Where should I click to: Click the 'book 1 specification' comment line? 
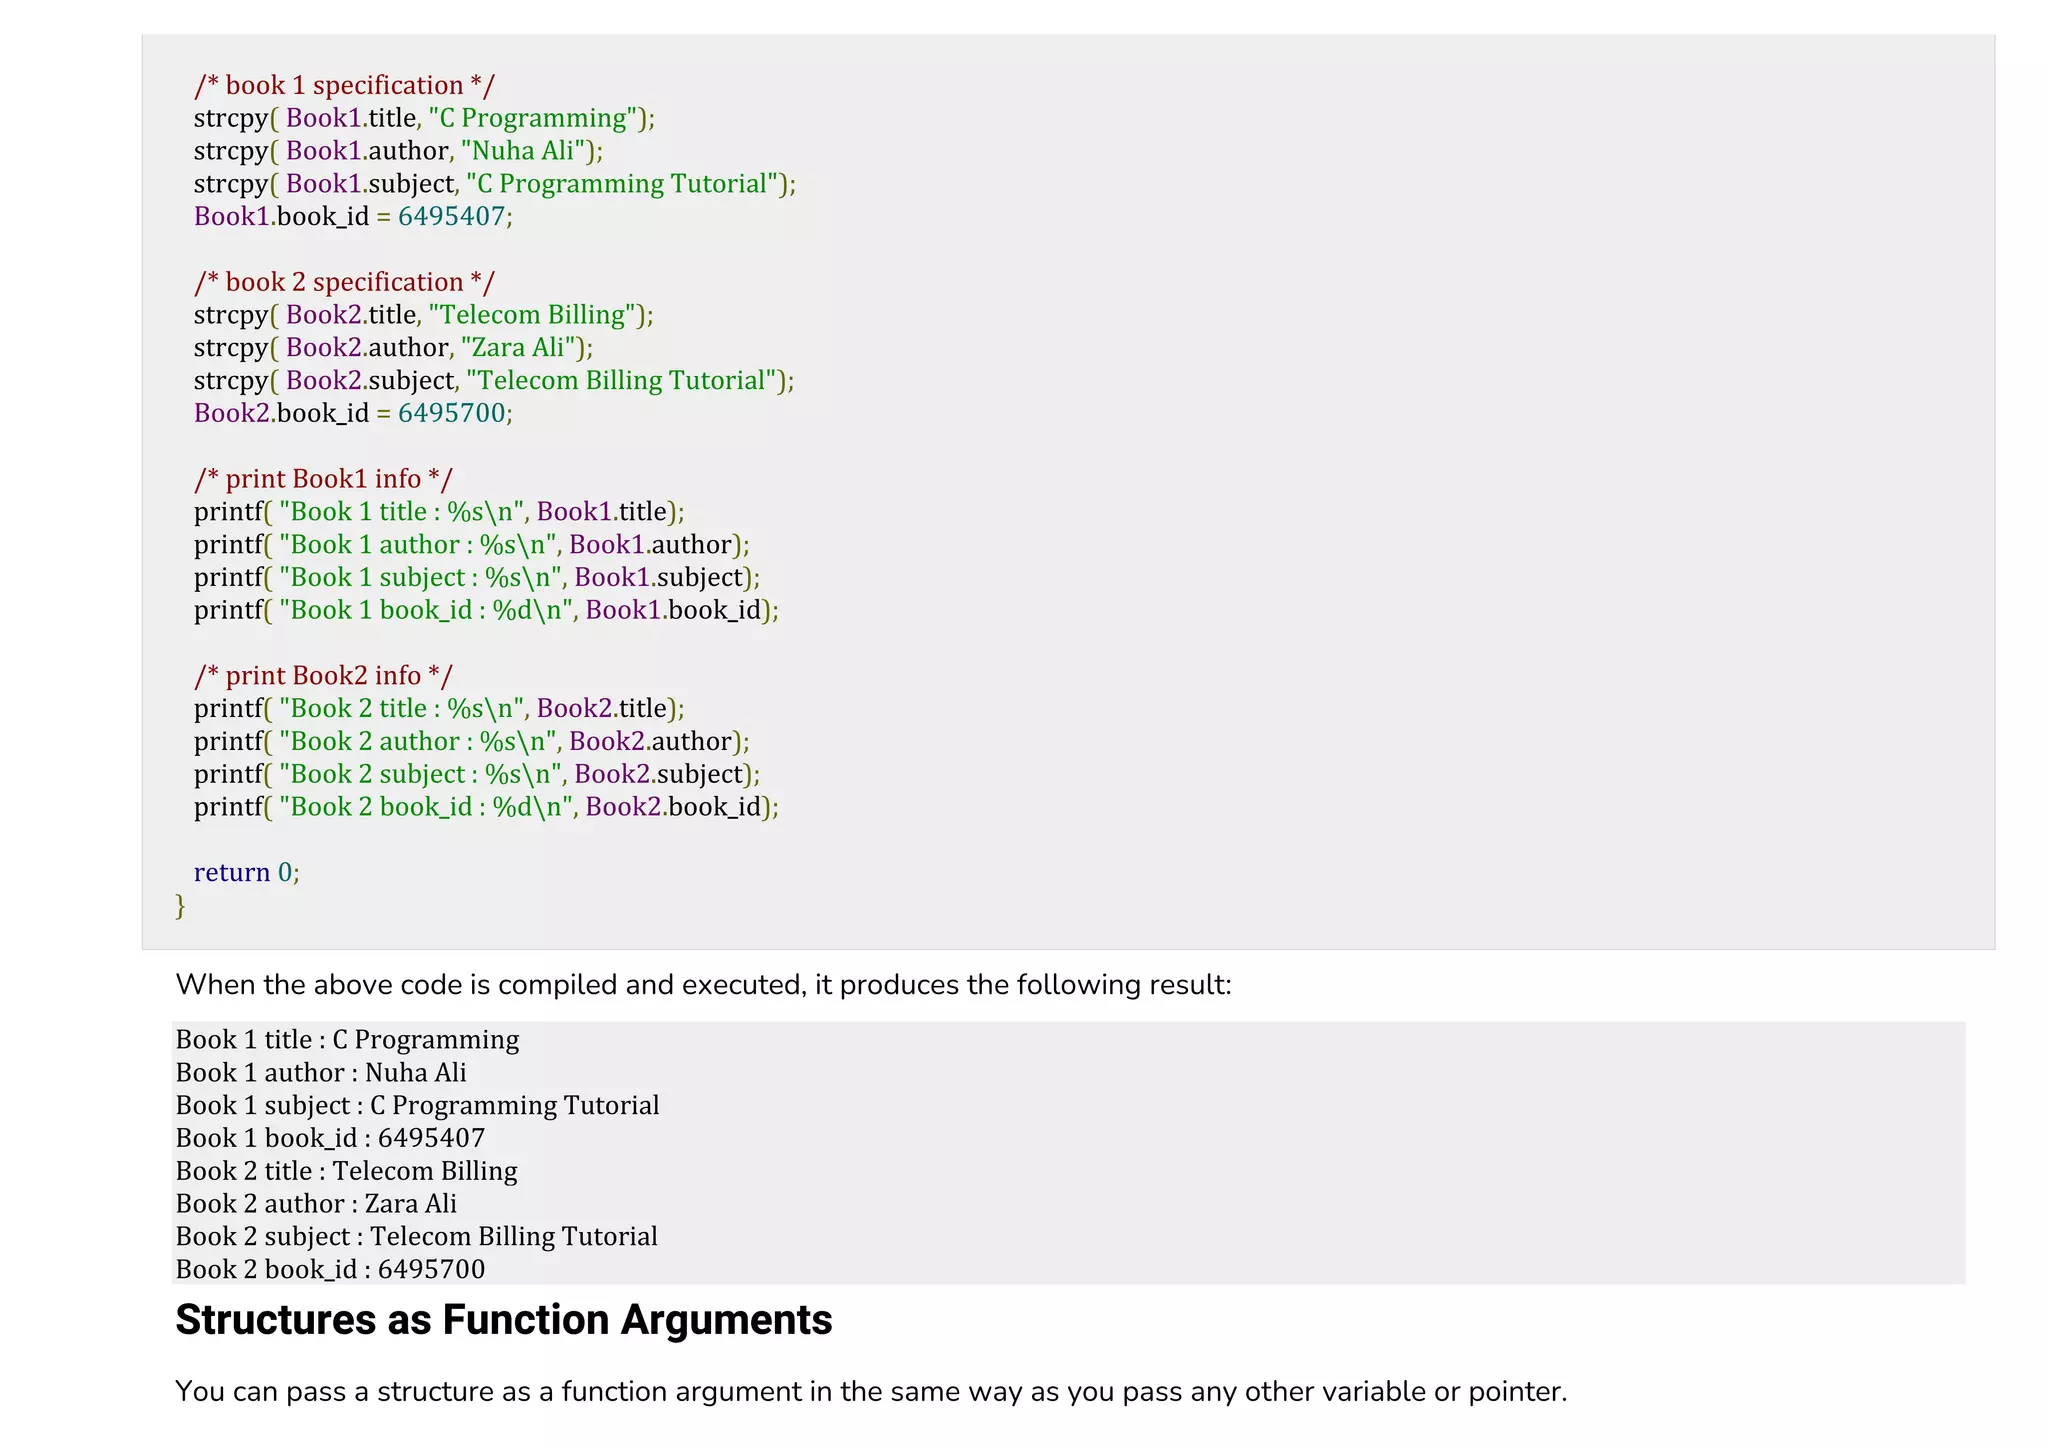344,86
